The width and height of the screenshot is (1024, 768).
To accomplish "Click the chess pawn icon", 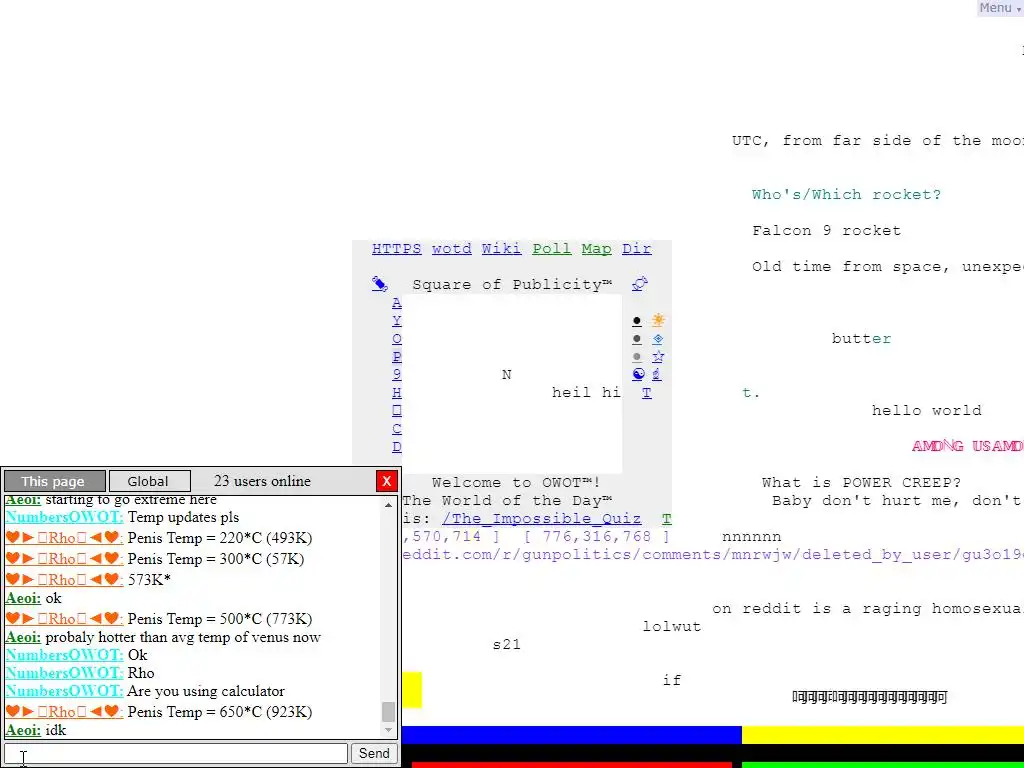I will pos(656,374).
